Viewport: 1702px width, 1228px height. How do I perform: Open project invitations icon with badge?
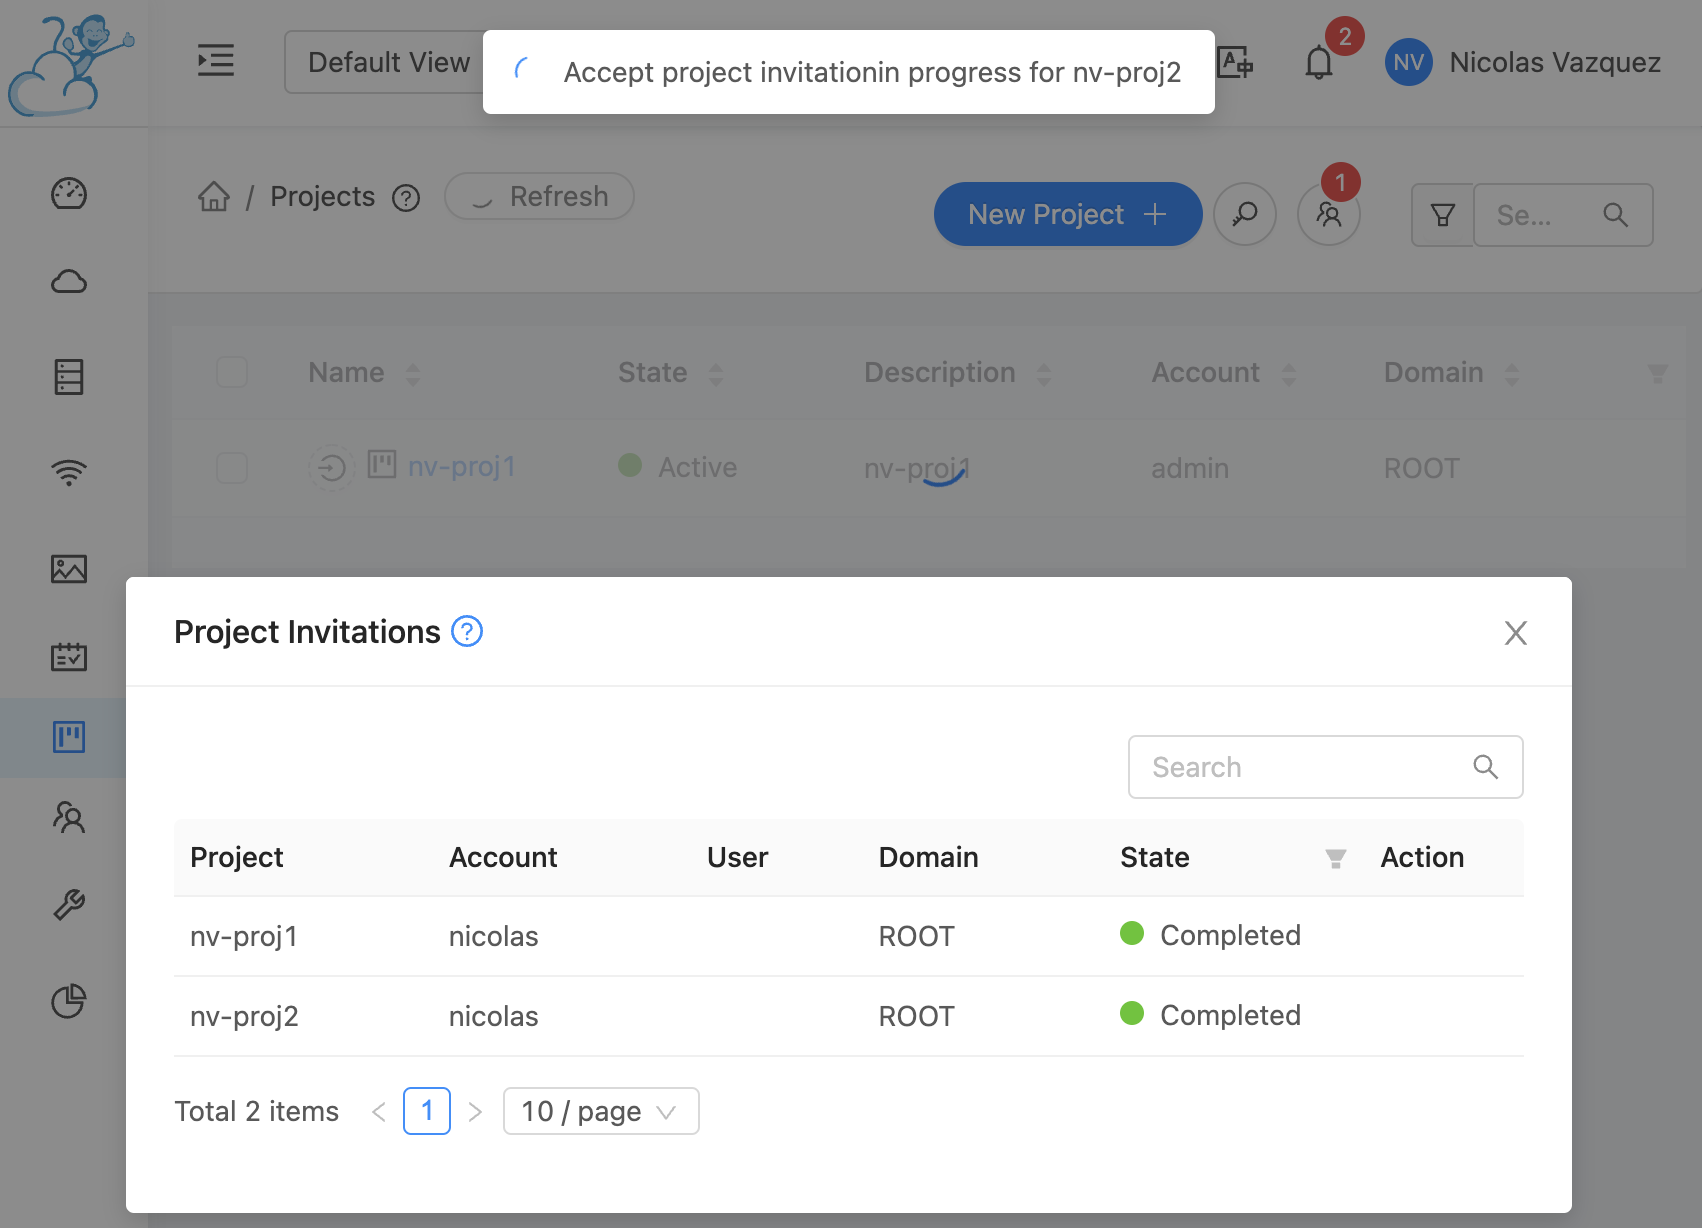(1328, 214)
